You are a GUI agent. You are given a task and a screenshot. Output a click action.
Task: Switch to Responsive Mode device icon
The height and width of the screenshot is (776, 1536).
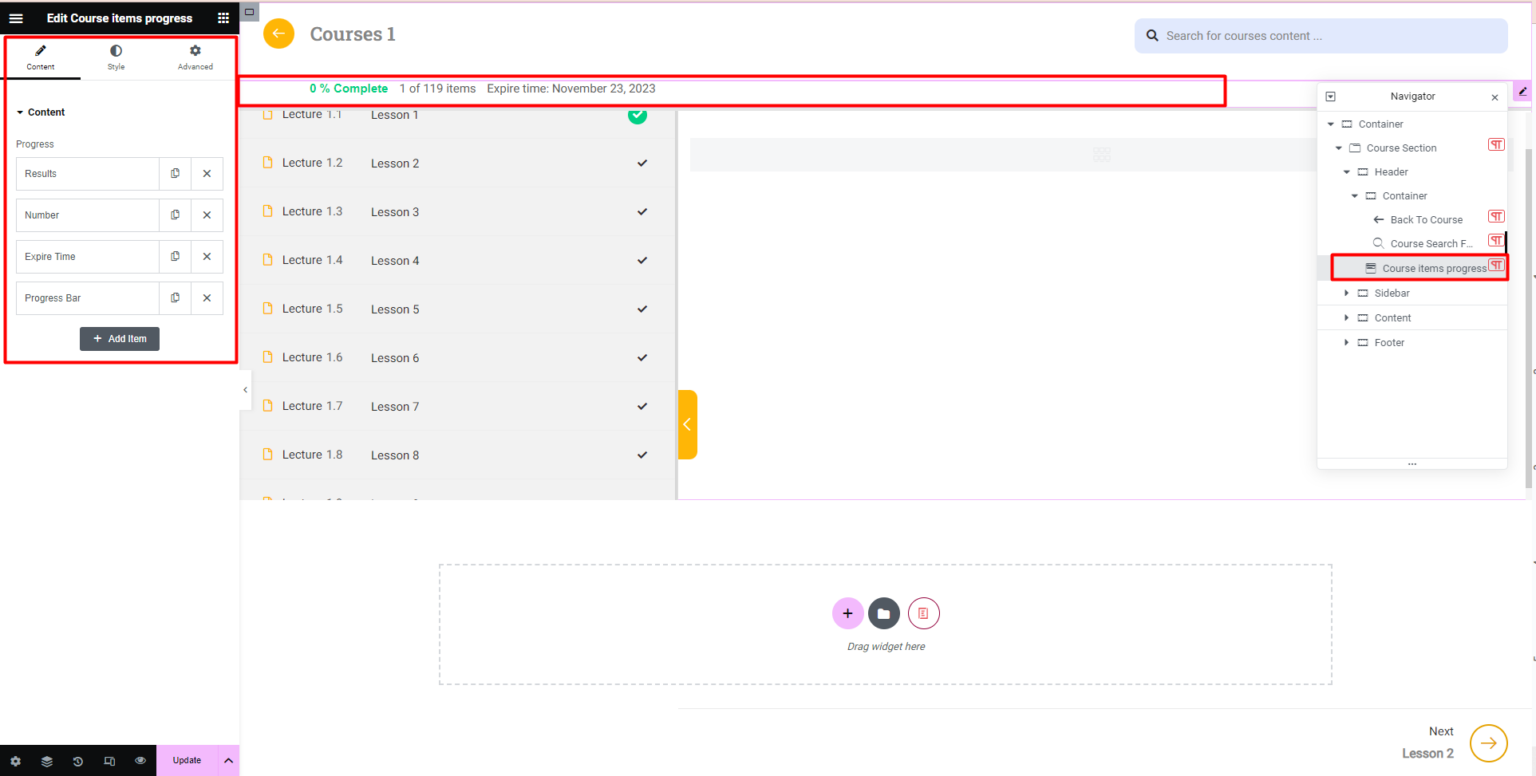coord(109,760)
